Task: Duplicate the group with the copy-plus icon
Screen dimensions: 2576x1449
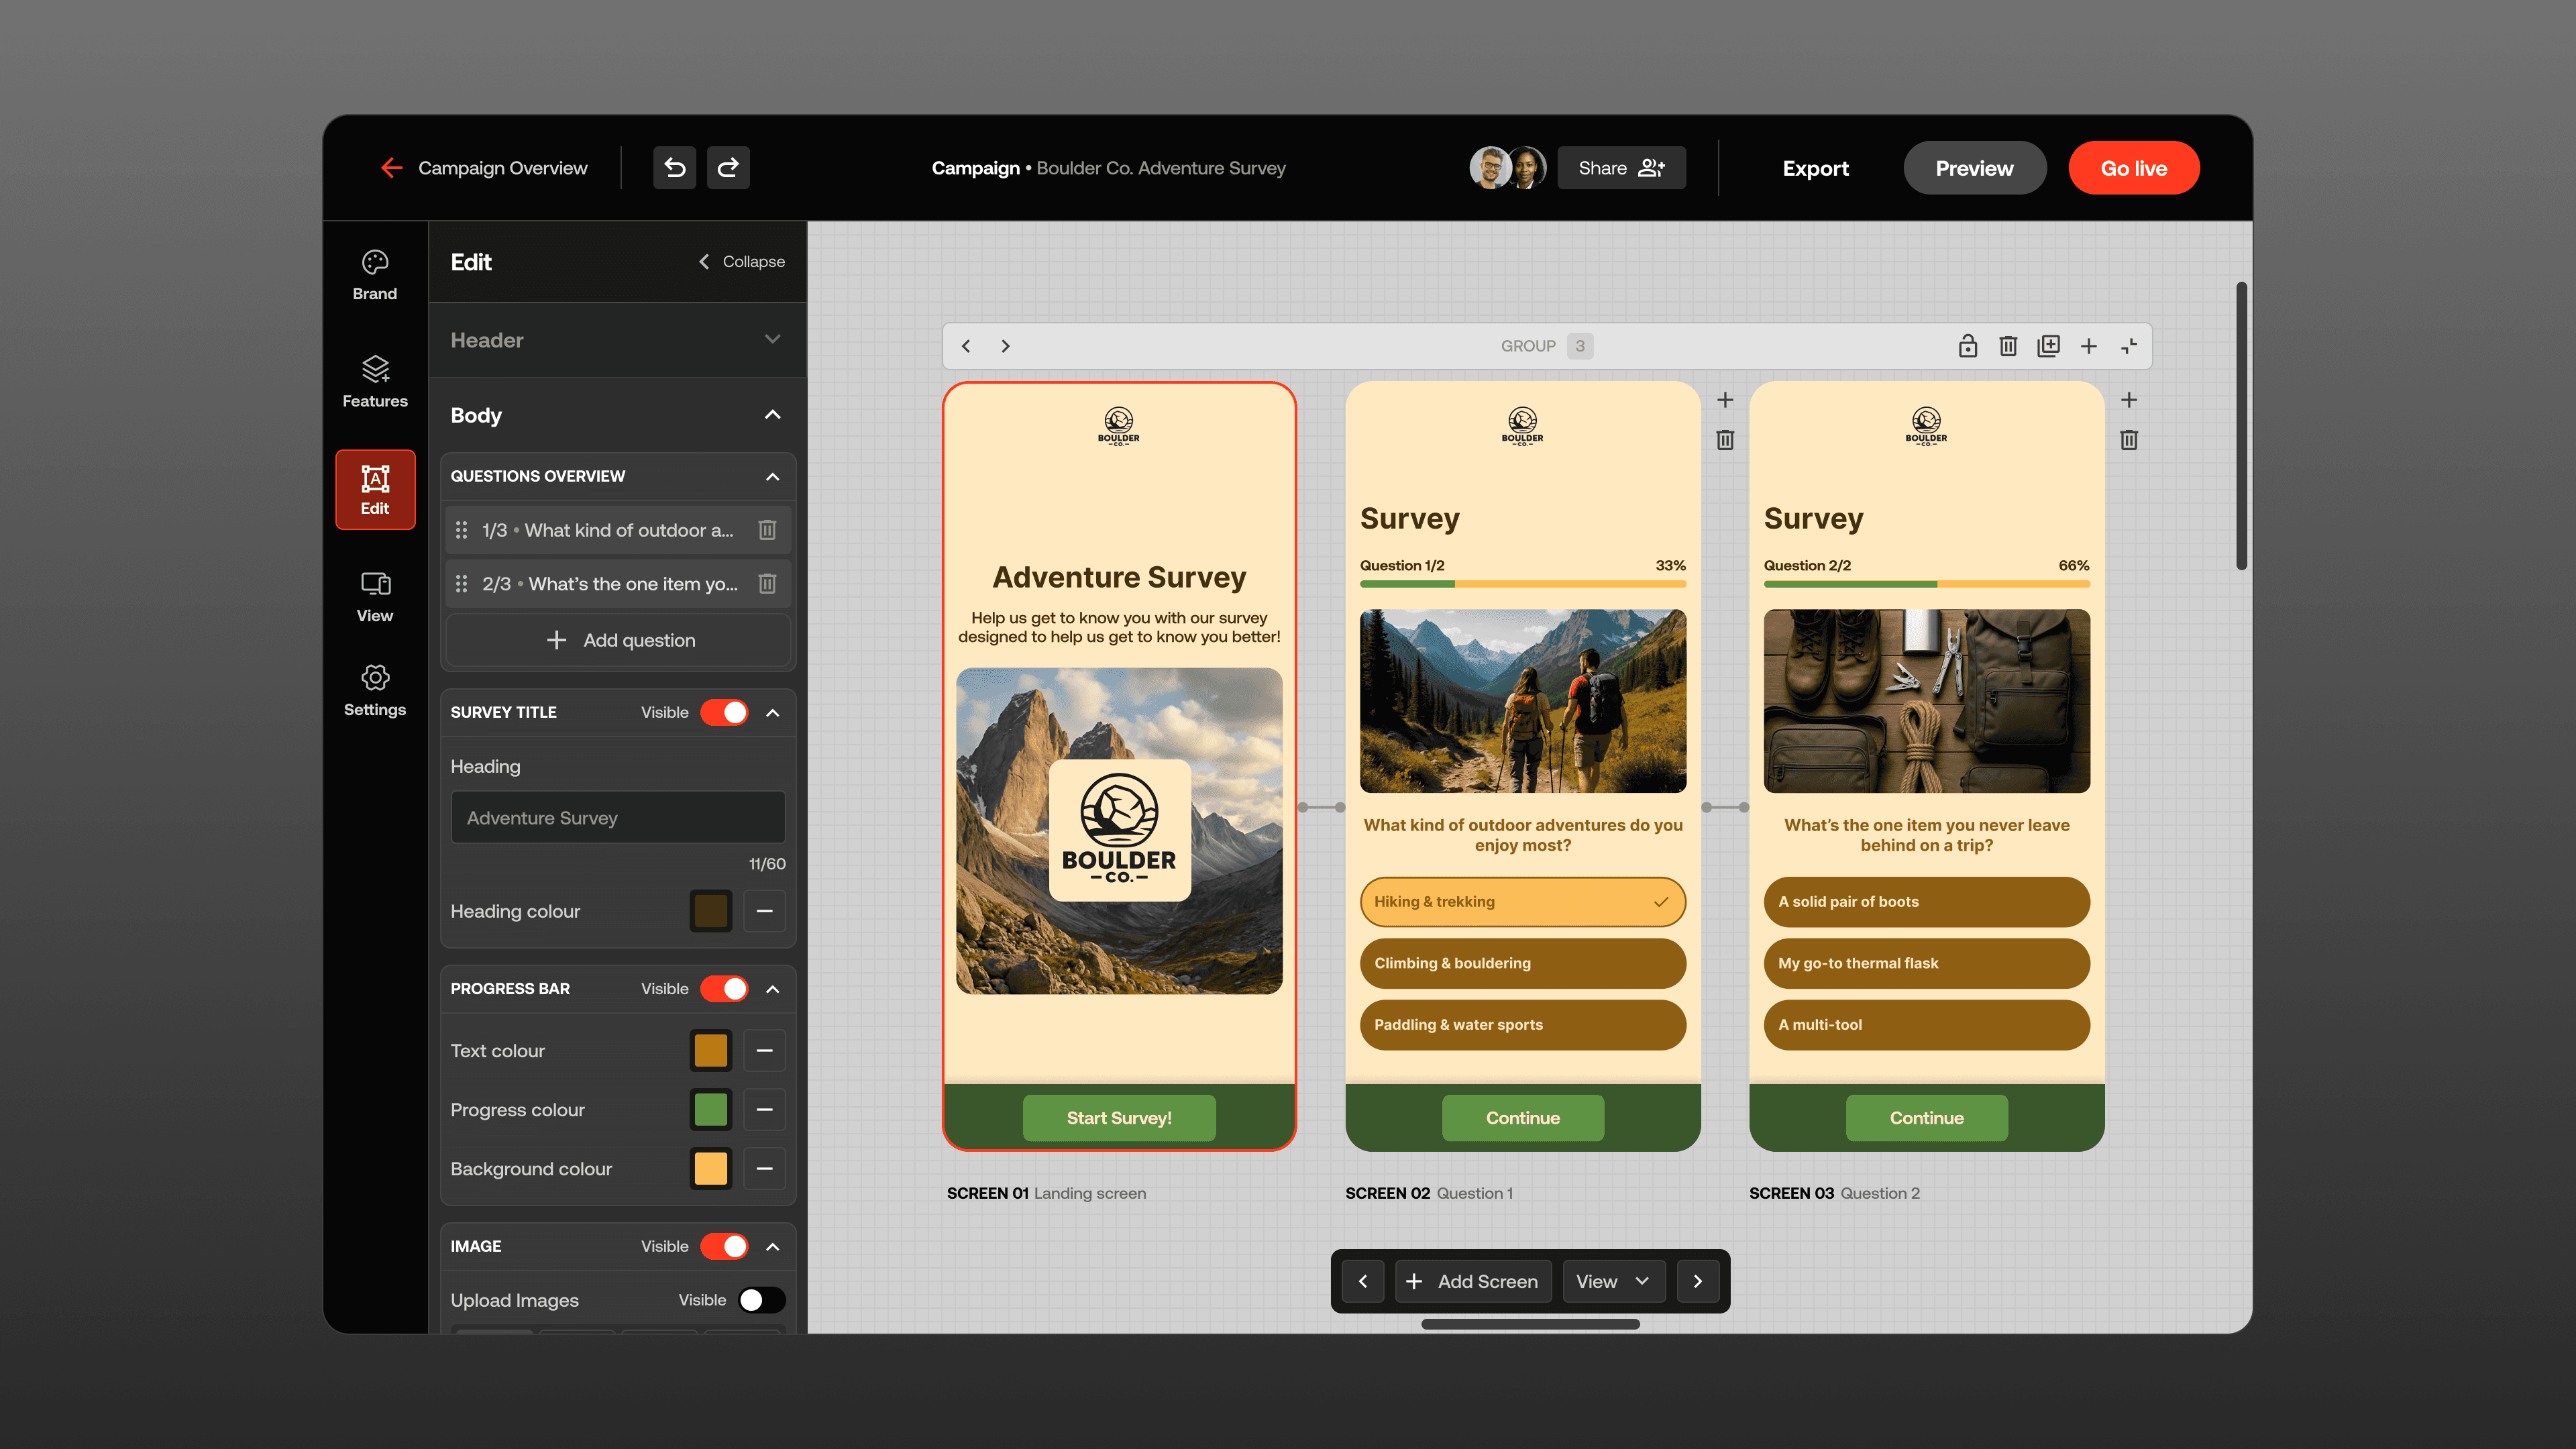Action: [x=2048, y=346]
